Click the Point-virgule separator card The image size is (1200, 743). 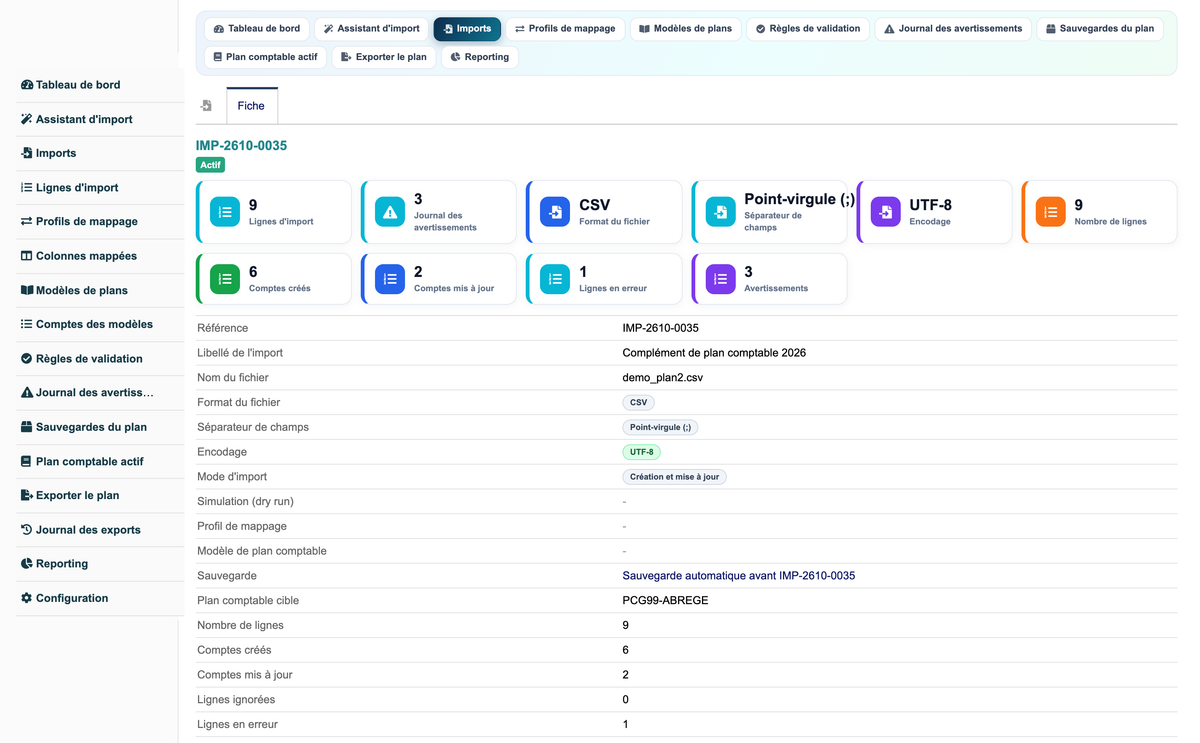769,212
